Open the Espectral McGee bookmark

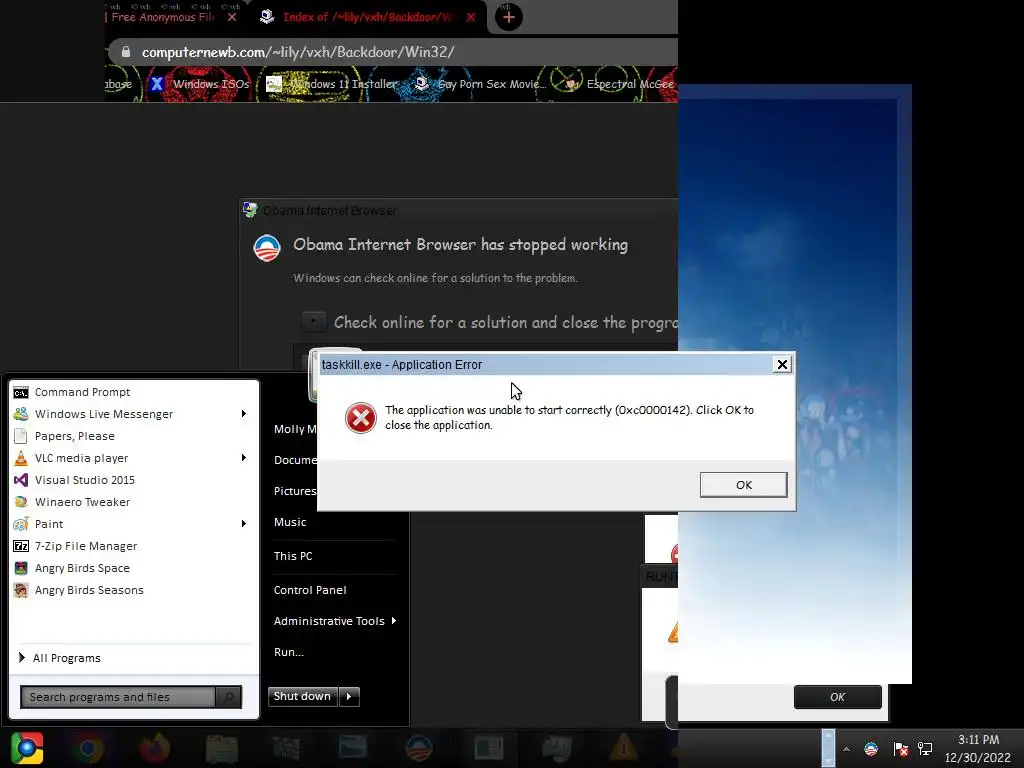point(618,84)
